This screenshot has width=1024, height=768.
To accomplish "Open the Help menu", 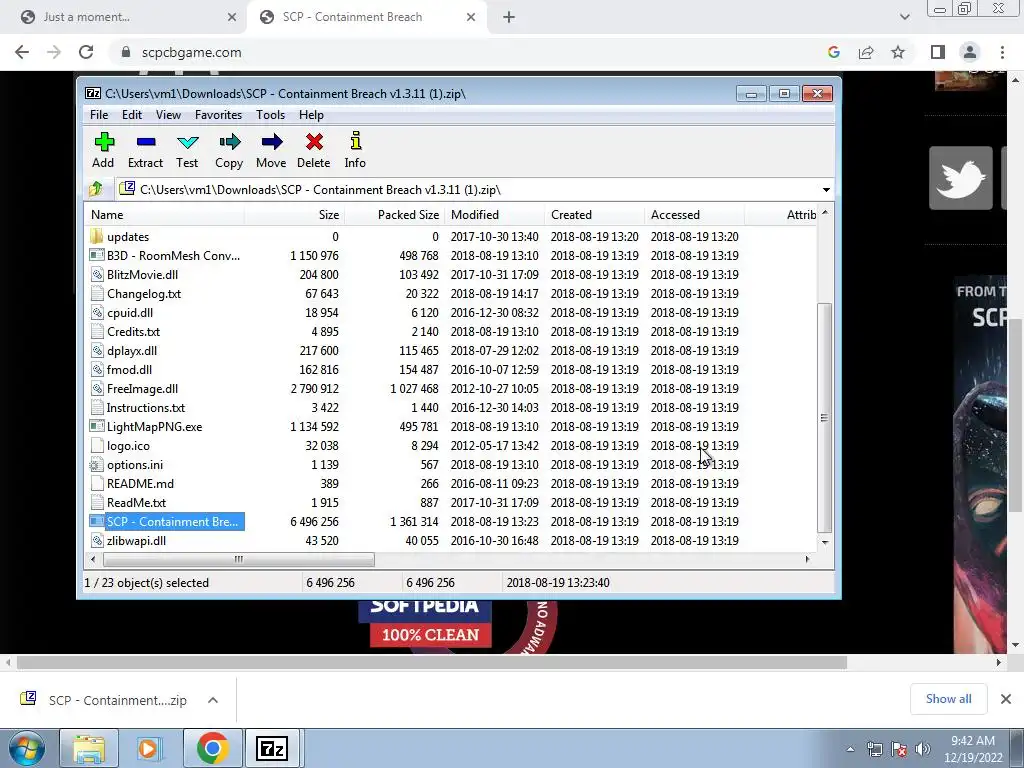I will pos(312,115).
